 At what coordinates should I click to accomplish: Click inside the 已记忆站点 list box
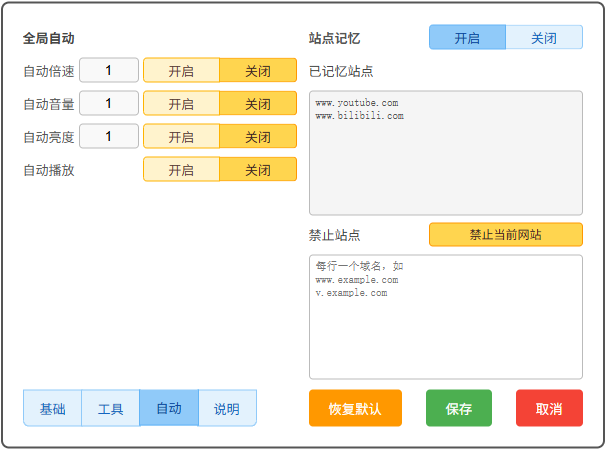click(446, 153)
